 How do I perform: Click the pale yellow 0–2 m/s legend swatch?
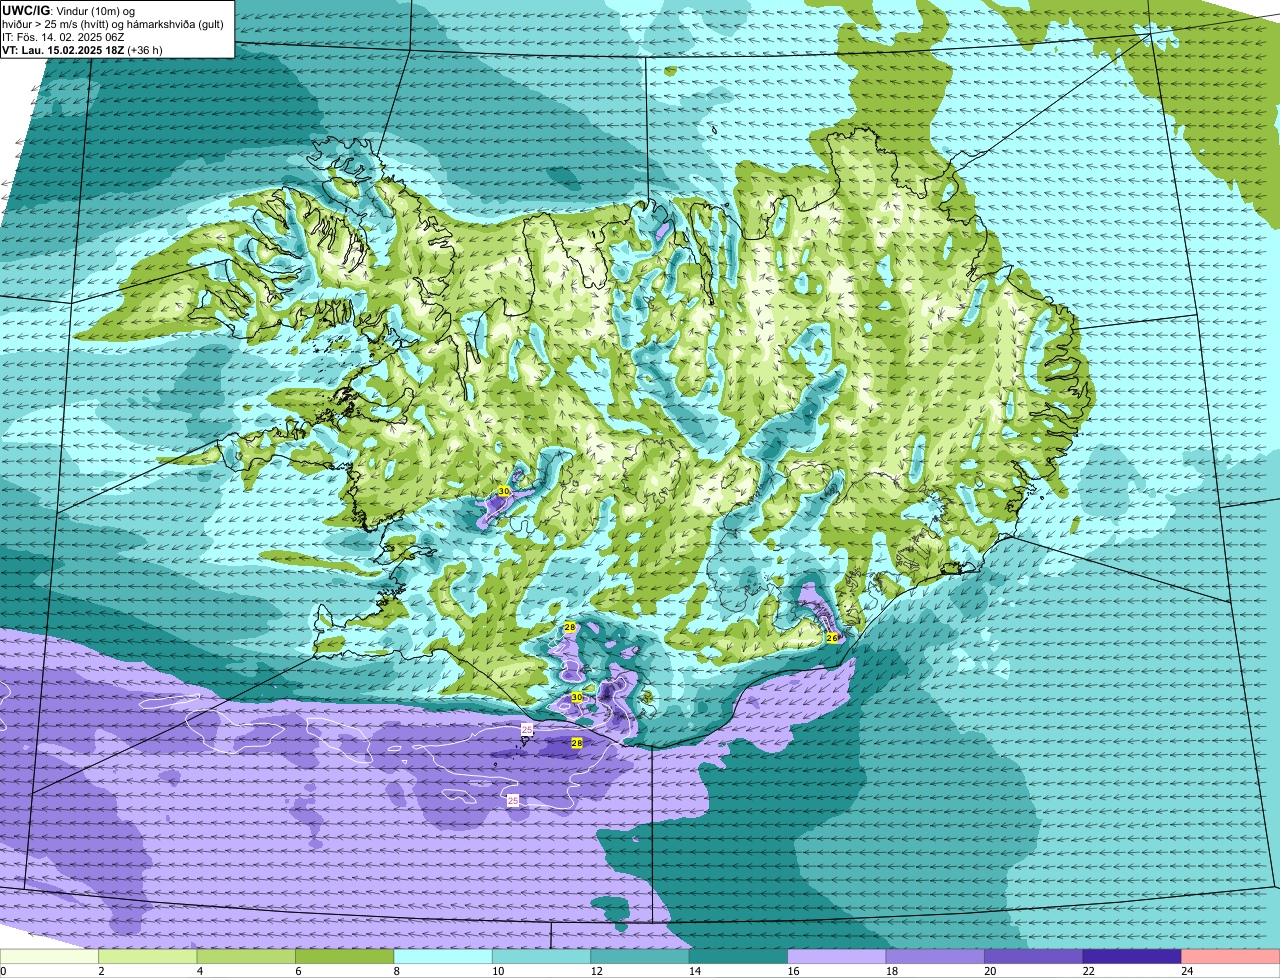(x=49, y=957)
